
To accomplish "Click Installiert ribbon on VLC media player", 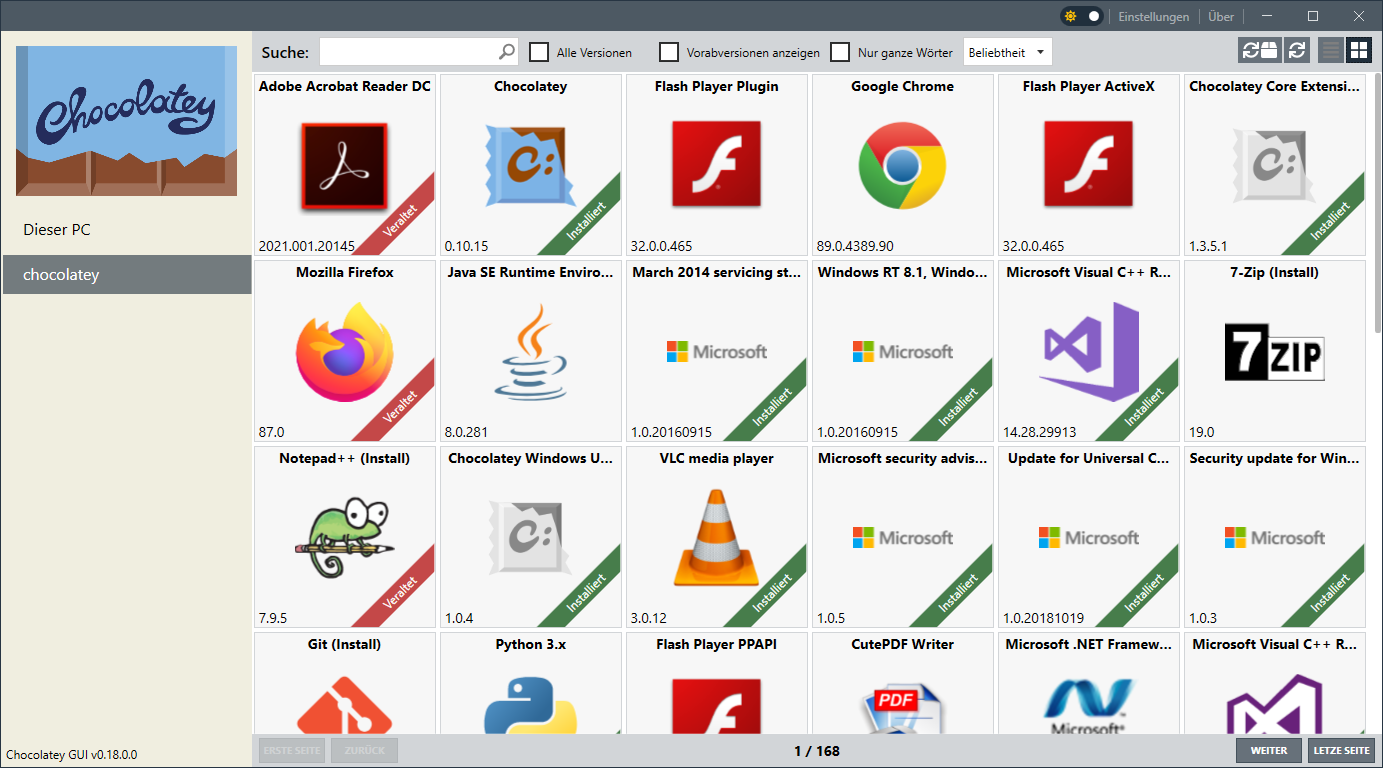I will click(x=771, y=591).
